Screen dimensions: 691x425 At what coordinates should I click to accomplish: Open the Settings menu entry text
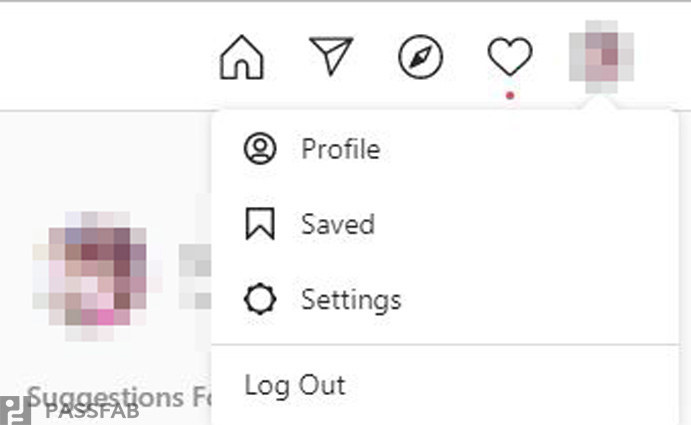350,299
